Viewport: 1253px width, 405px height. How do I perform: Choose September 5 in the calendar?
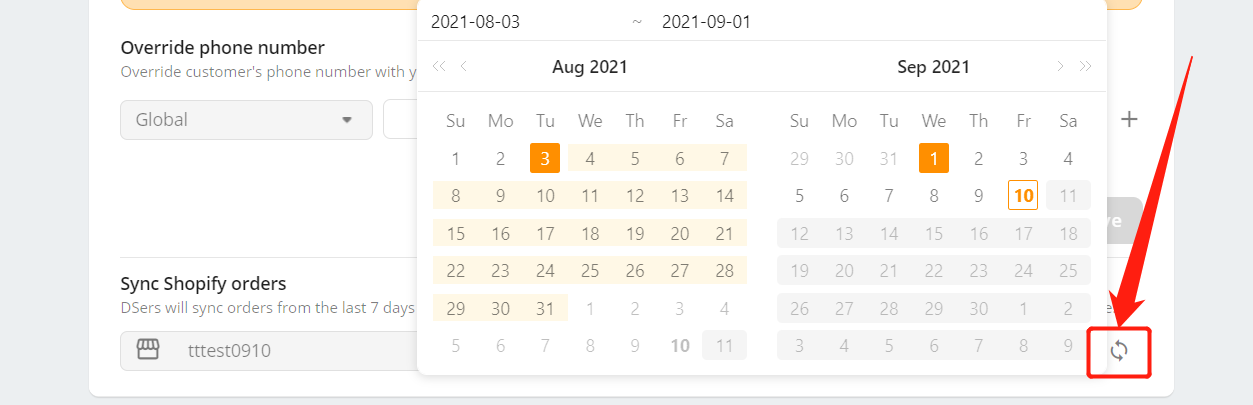(x=799, y=196)
